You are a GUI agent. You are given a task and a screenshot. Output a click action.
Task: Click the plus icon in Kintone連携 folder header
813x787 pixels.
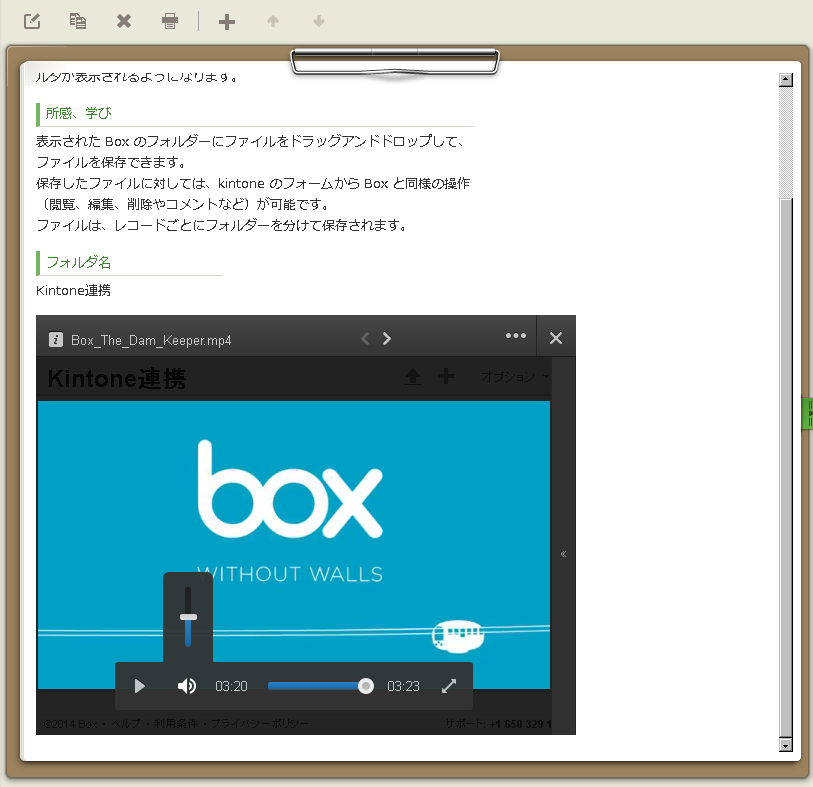pos(446,376)
